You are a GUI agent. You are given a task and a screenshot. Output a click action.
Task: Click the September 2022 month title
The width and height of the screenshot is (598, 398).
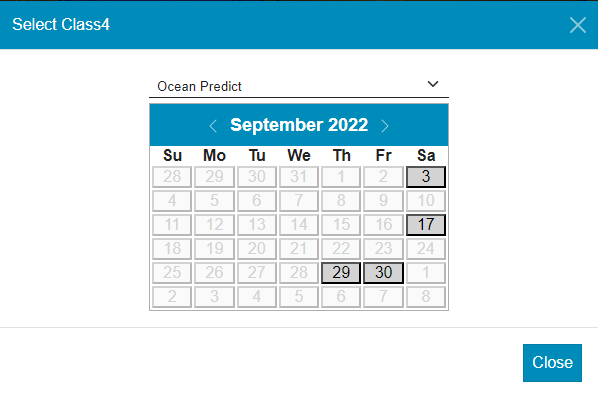tap(299, 125)
